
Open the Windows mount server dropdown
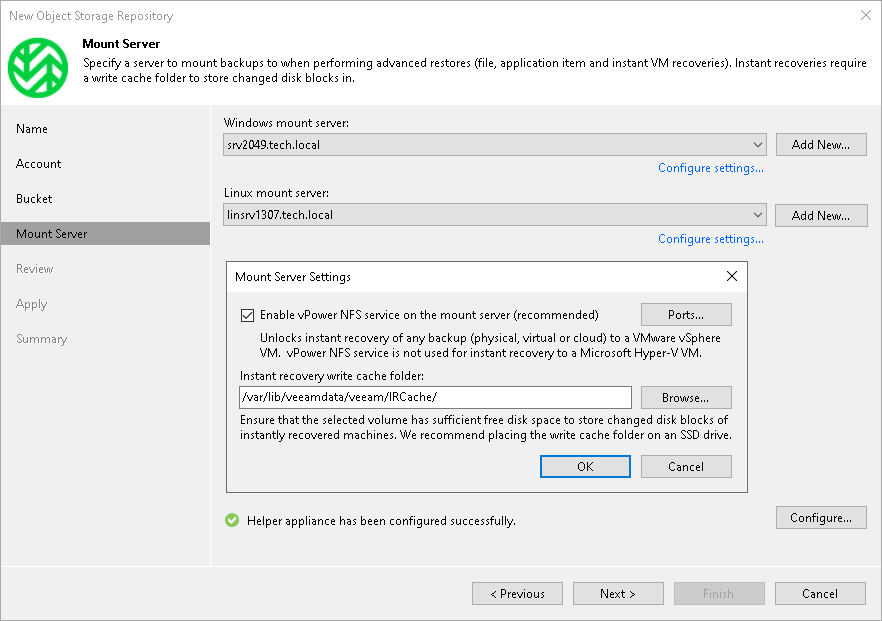pos(495,145)
